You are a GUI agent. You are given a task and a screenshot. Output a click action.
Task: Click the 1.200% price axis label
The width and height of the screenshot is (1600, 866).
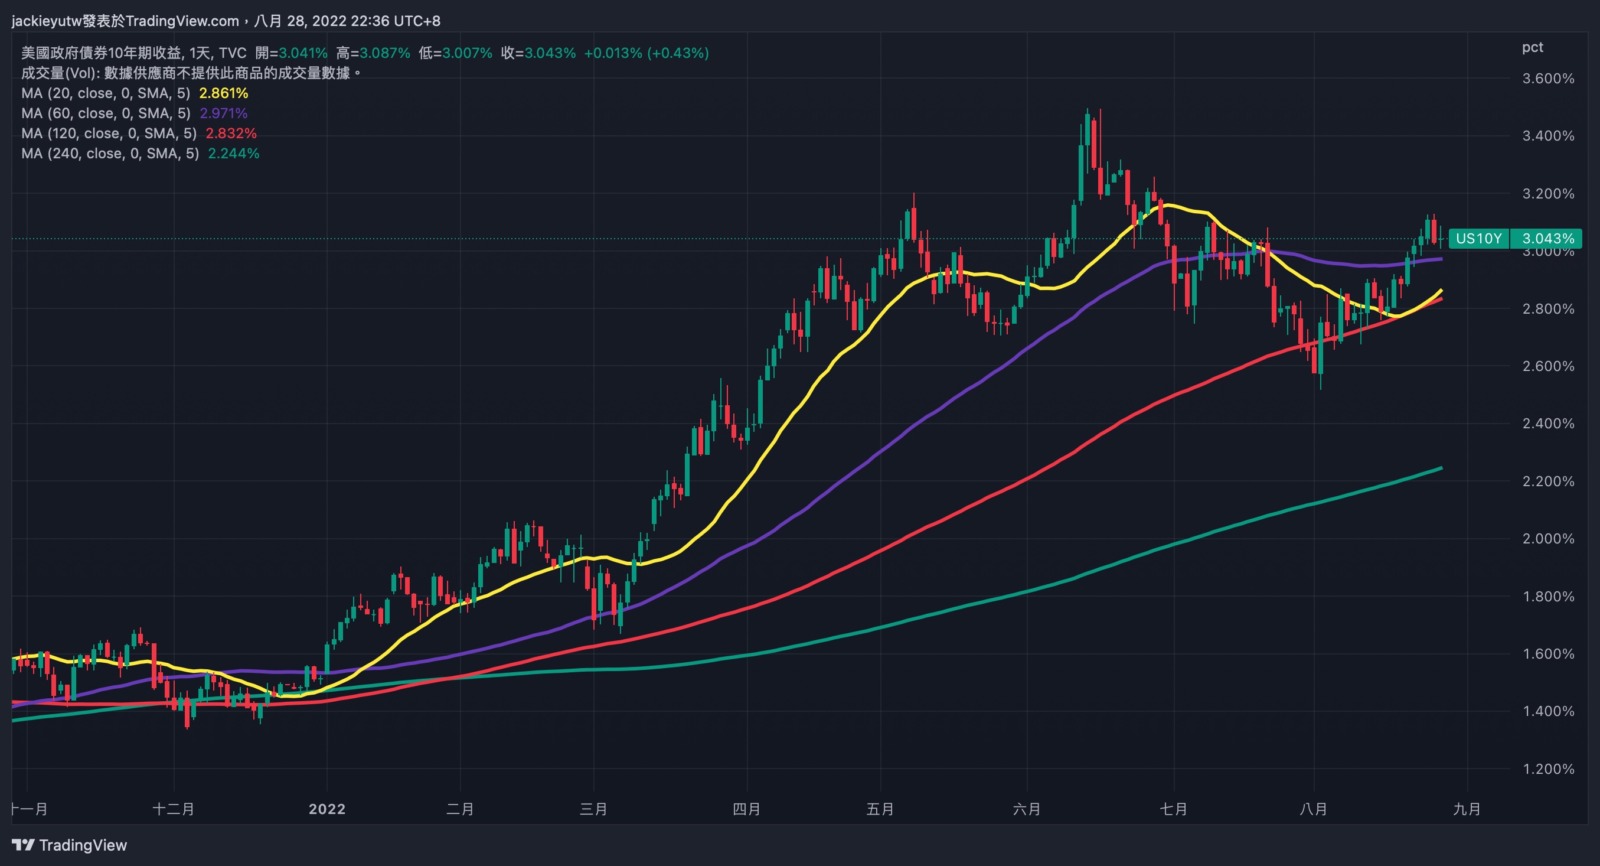1548,769
